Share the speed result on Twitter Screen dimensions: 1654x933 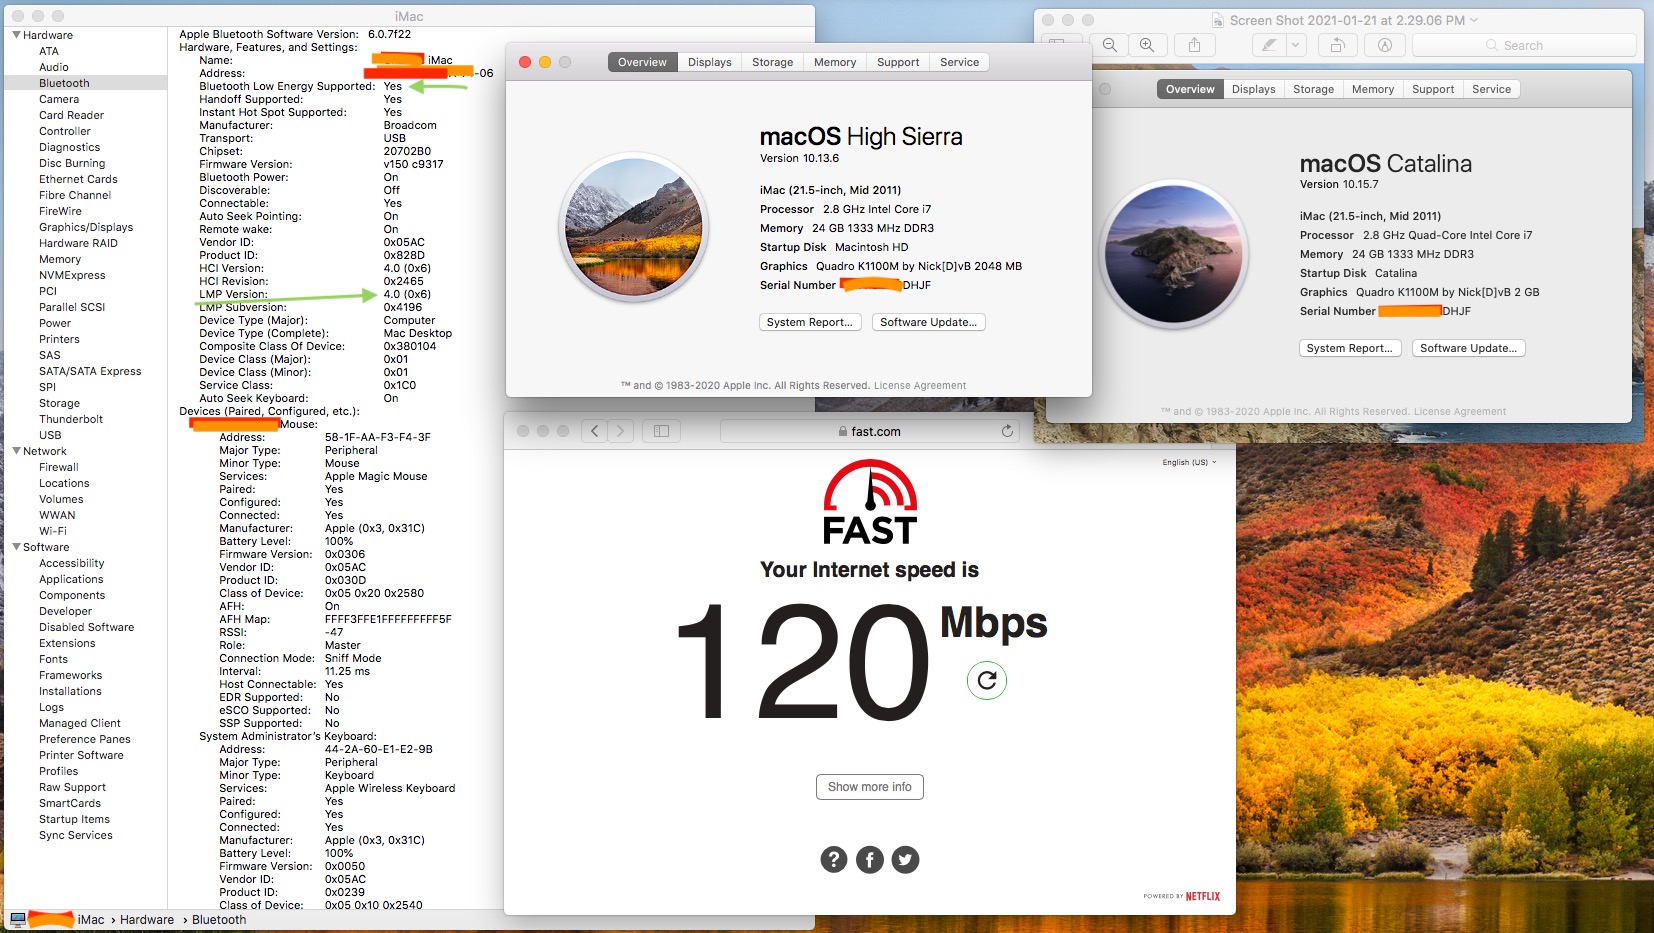click(x=905, y=860)
